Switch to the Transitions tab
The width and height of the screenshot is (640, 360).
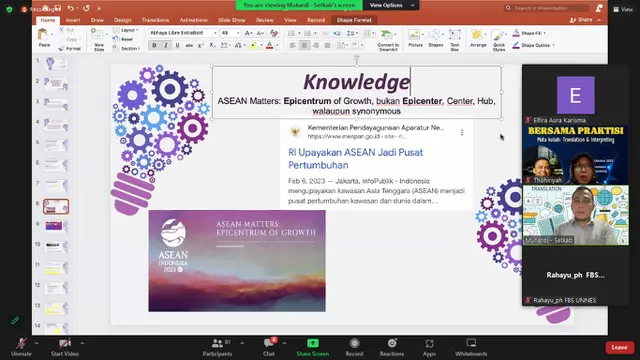point(156,20)
